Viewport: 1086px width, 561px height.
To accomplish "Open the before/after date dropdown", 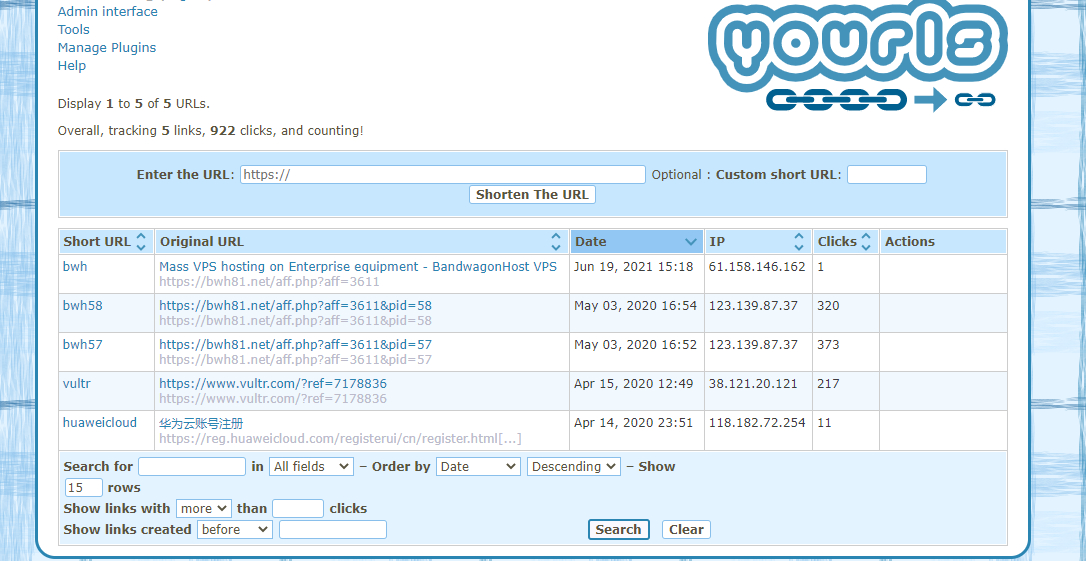I will (235, 530).
